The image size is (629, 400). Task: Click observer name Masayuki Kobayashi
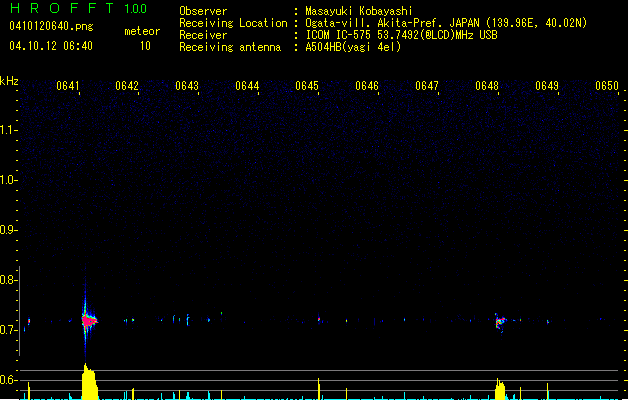click(359, 11)
